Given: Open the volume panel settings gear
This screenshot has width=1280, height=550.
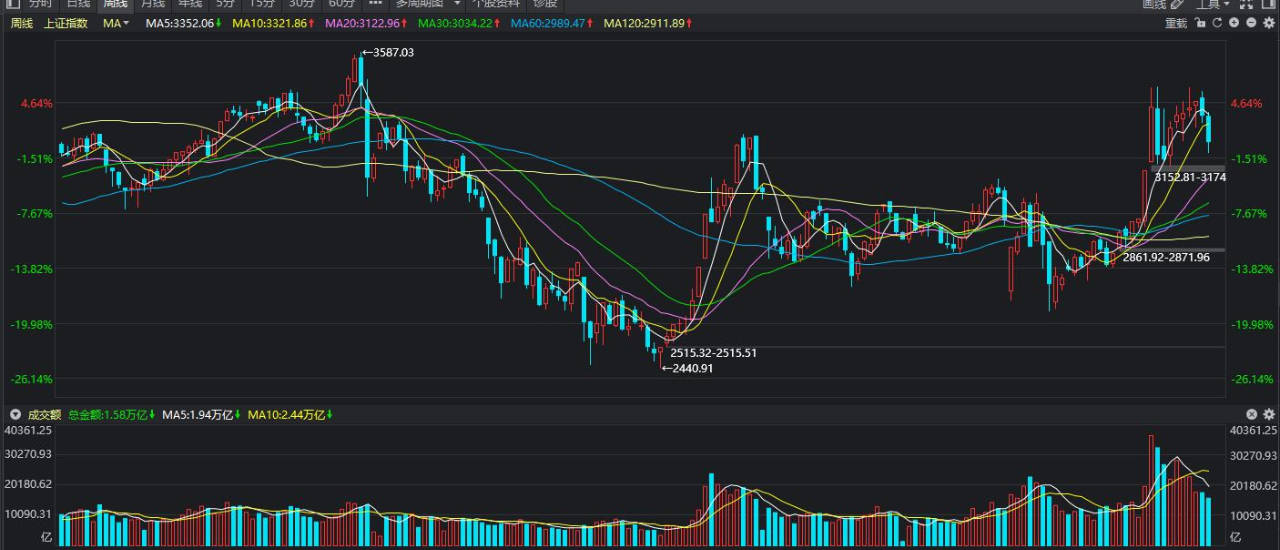Looking at the screenshot, I should [x=1268, y=414].
